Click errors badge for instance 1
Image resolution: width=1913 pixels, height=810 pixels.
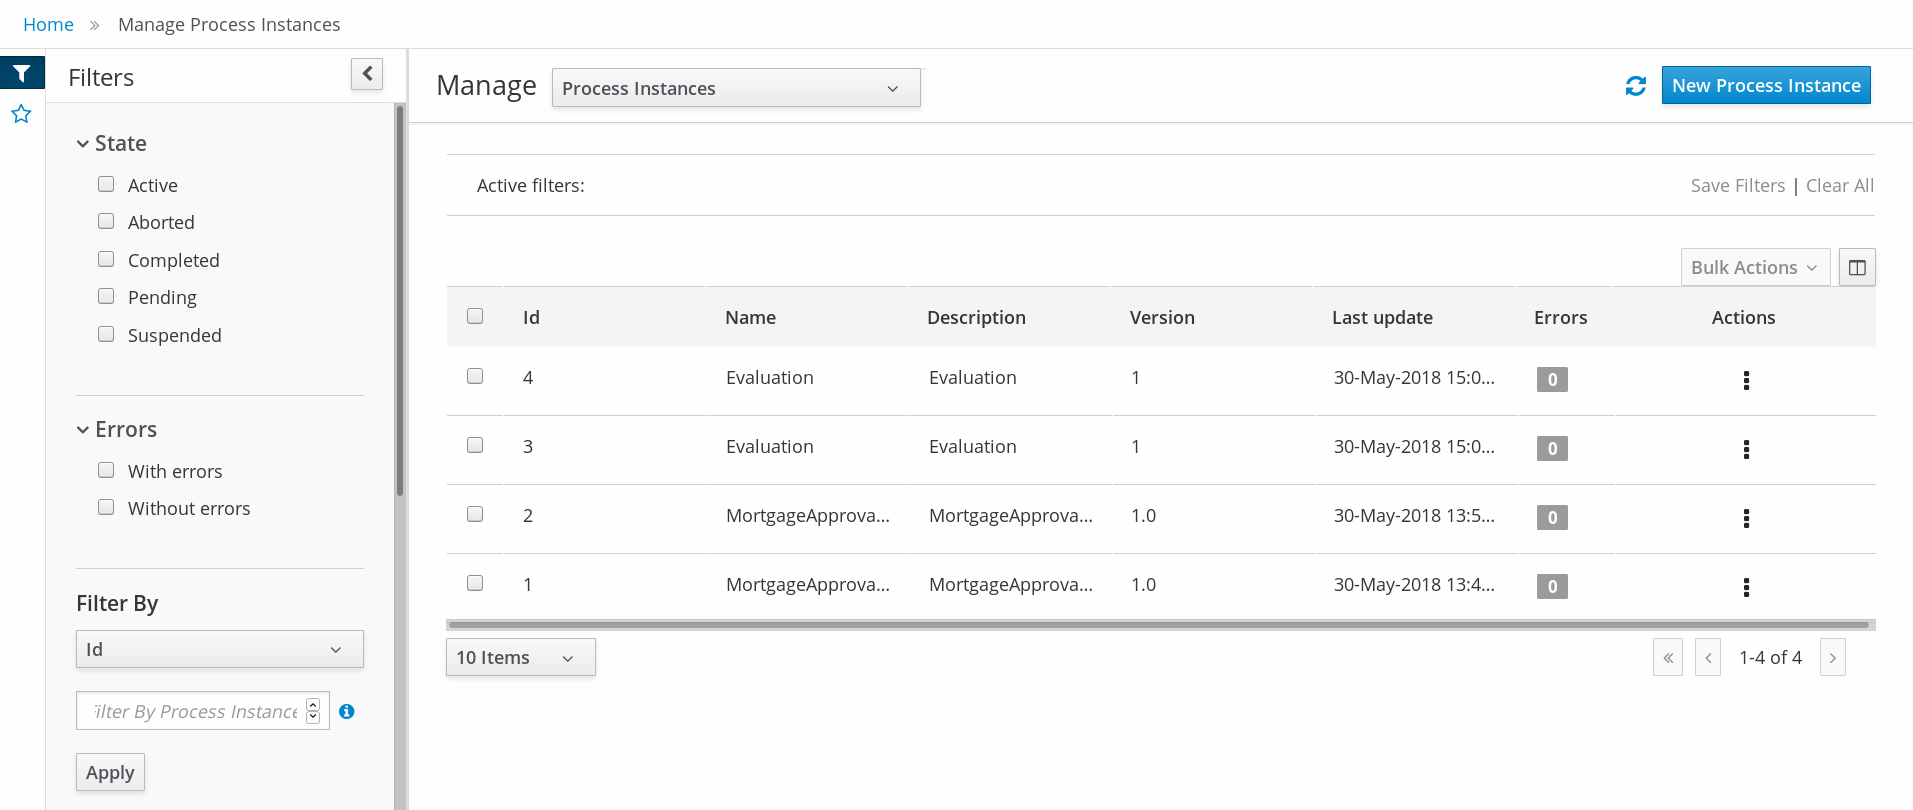click(x=1552, y=587)
